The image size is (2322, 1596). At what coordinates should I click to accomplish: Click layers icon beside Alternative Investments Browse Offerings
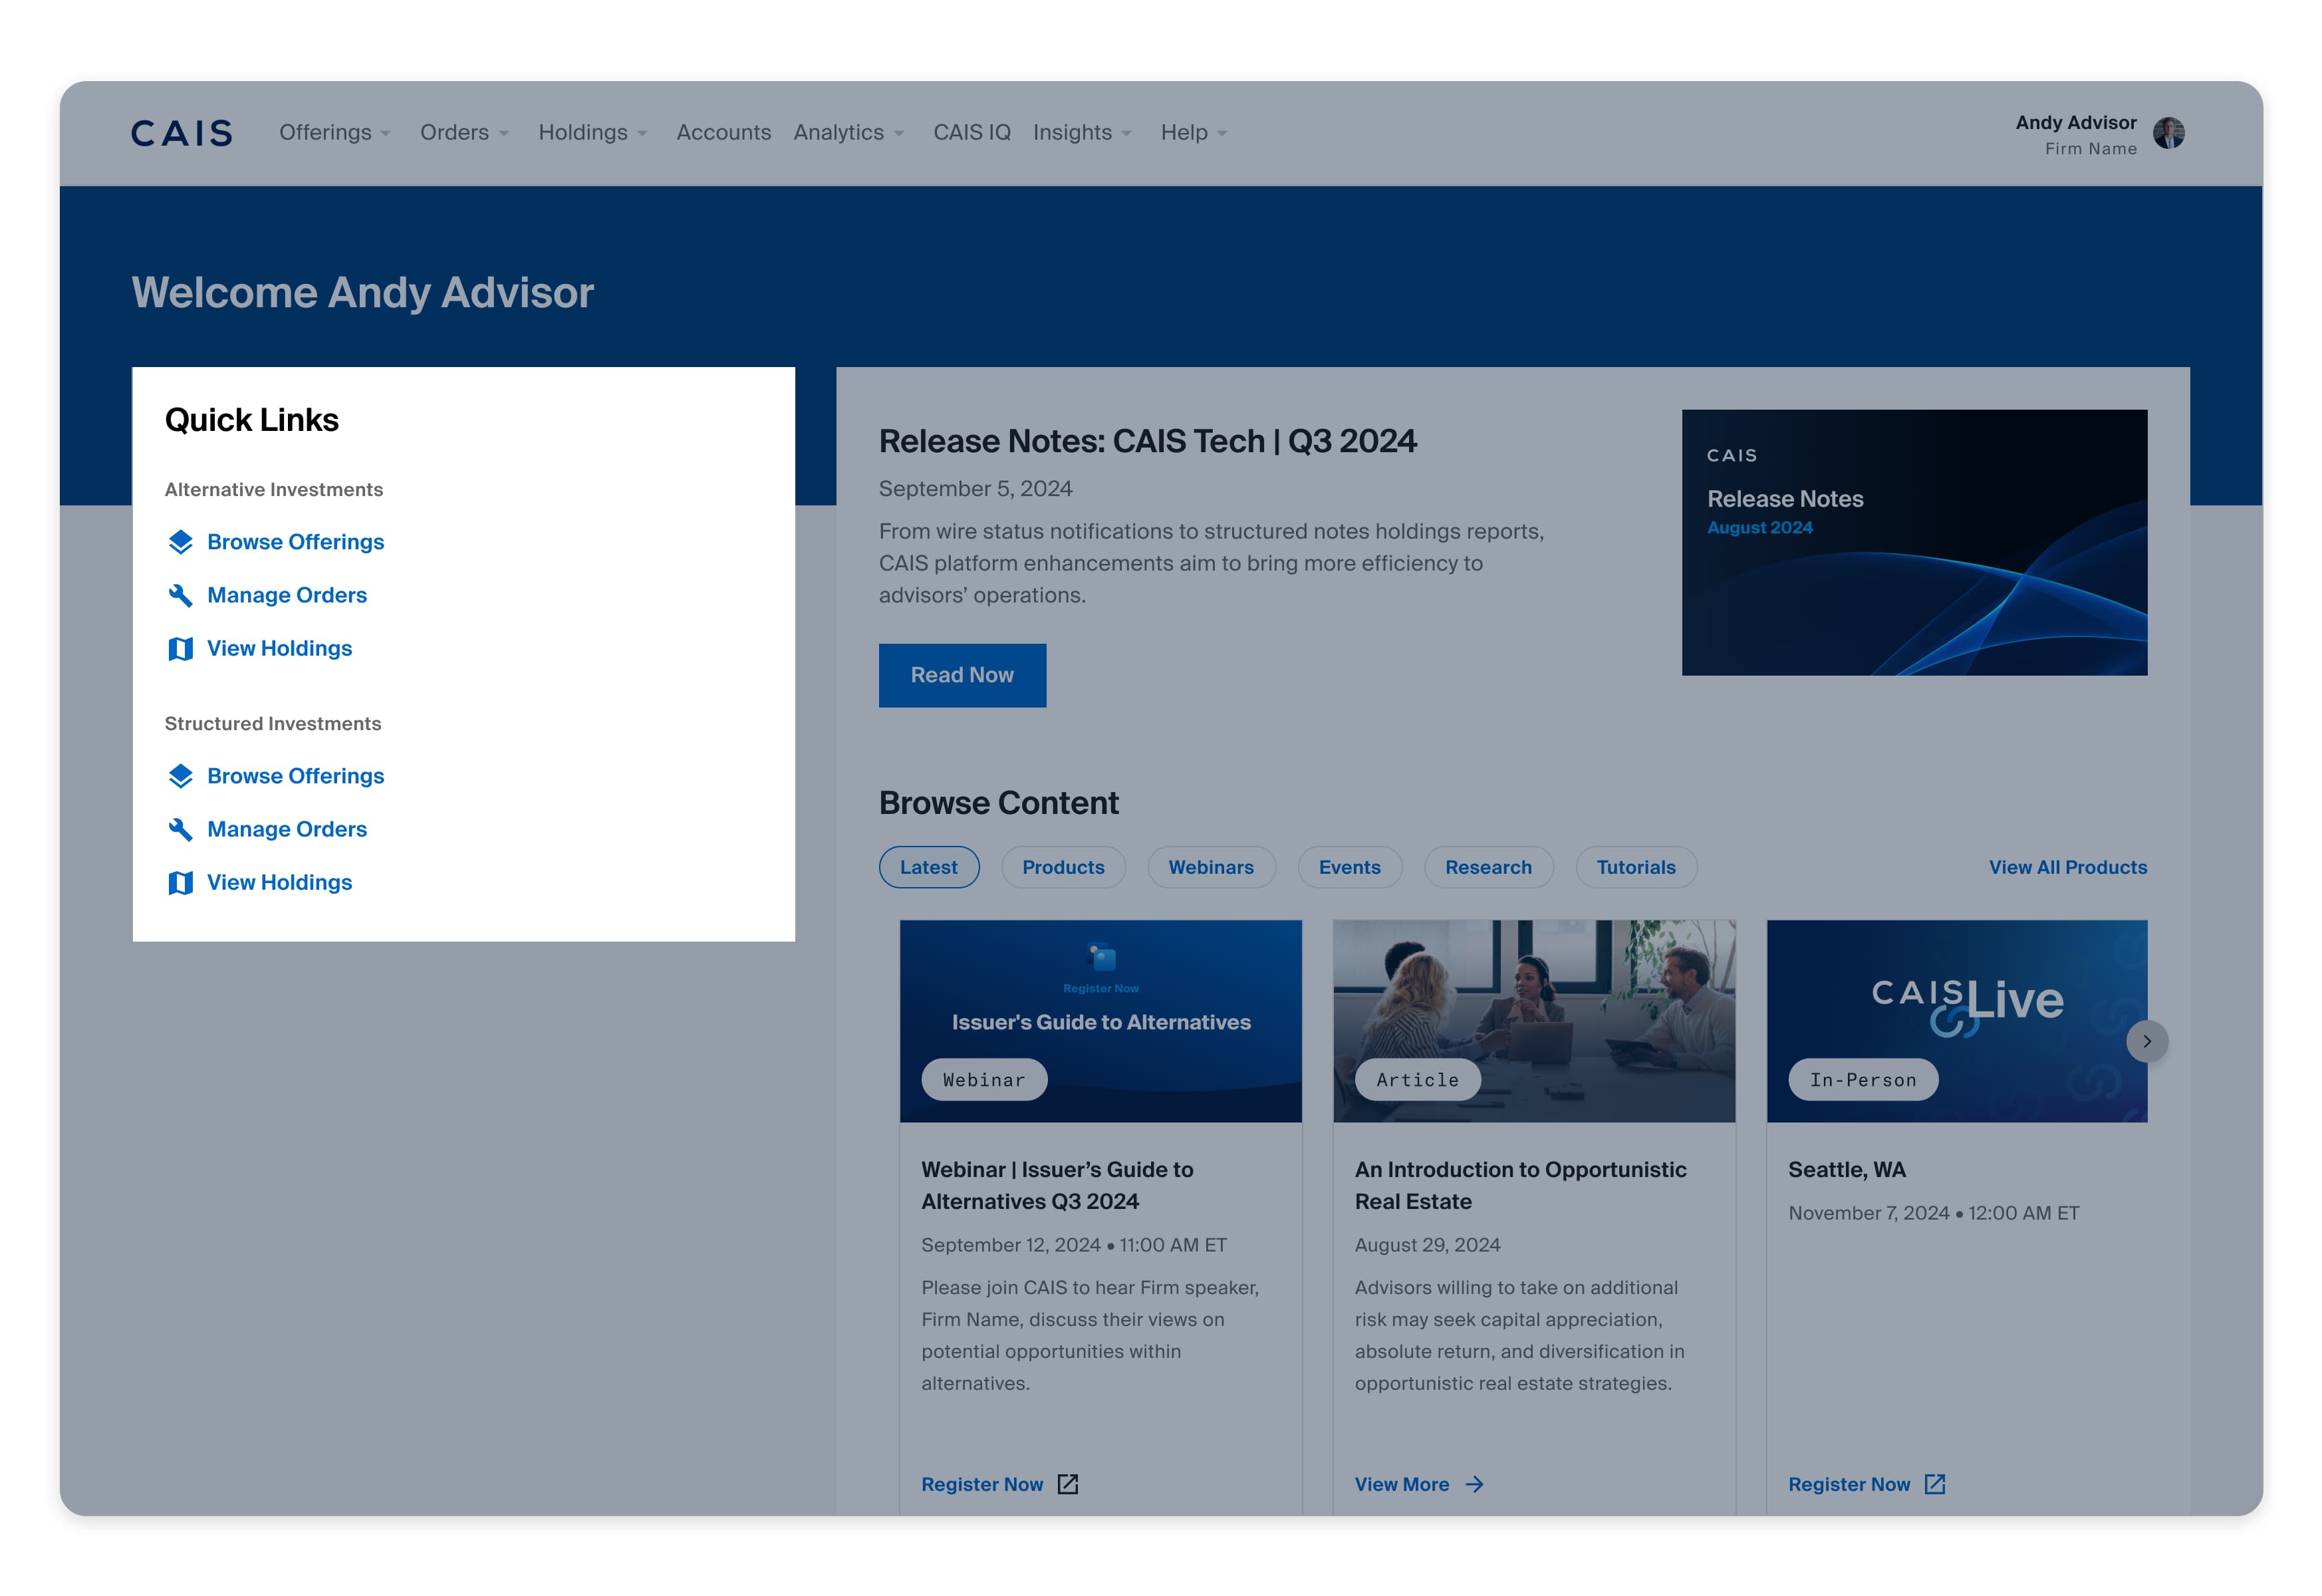(x=180, y=542)
